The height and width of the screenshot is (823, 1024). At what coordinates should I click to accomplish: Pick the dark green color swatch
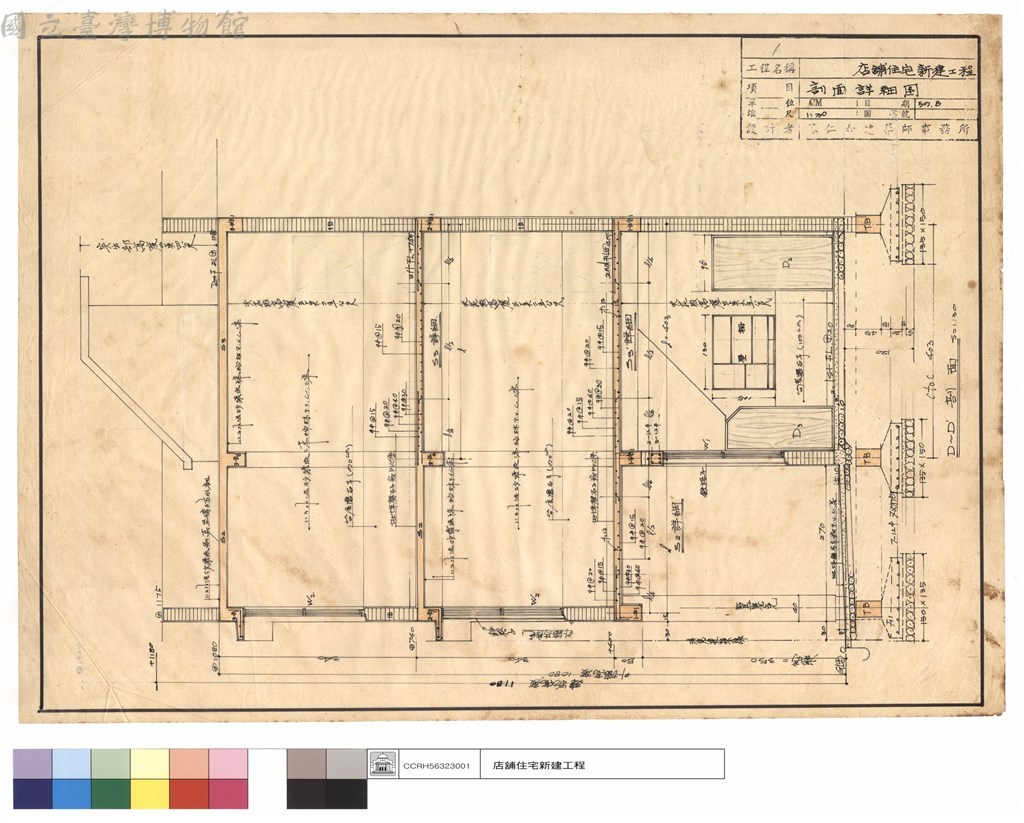(111, 794)
